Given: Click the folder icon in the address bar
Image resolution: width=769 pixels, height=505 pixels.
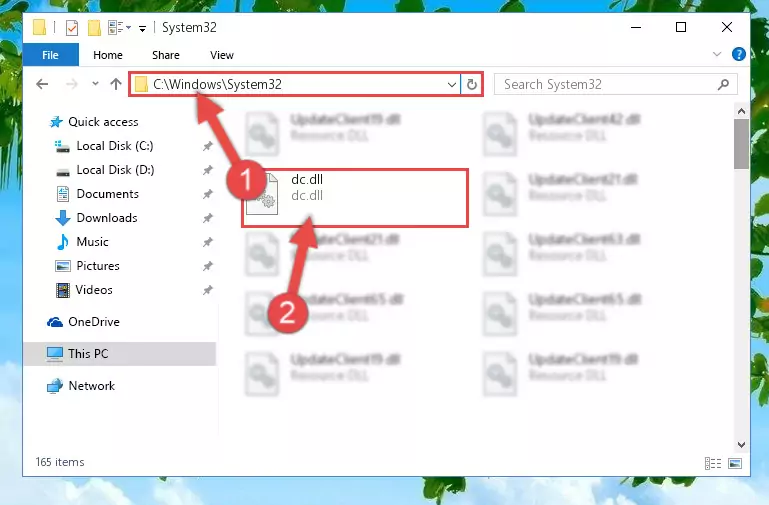Looking at the screenshot, I should point(141,84).
